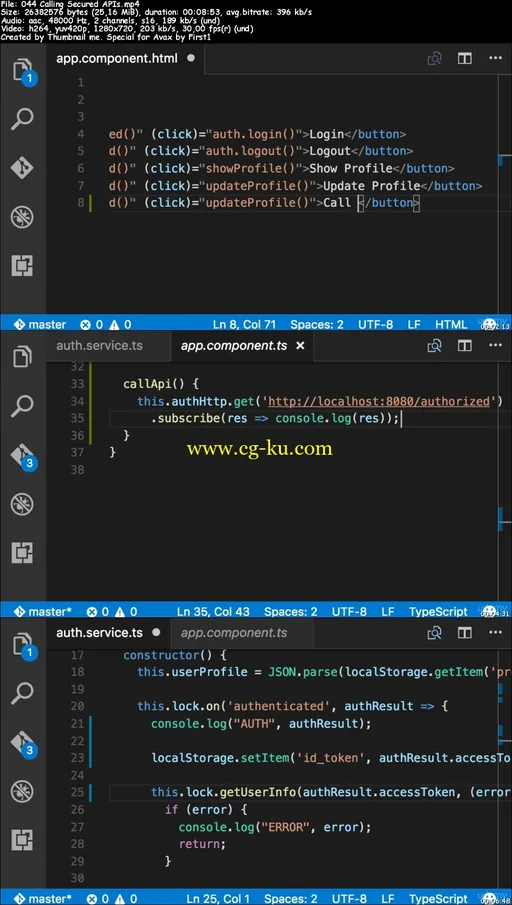This screenshot has width=512, height=905.
Task: Select the app.component.html tab
Action: 125,58
